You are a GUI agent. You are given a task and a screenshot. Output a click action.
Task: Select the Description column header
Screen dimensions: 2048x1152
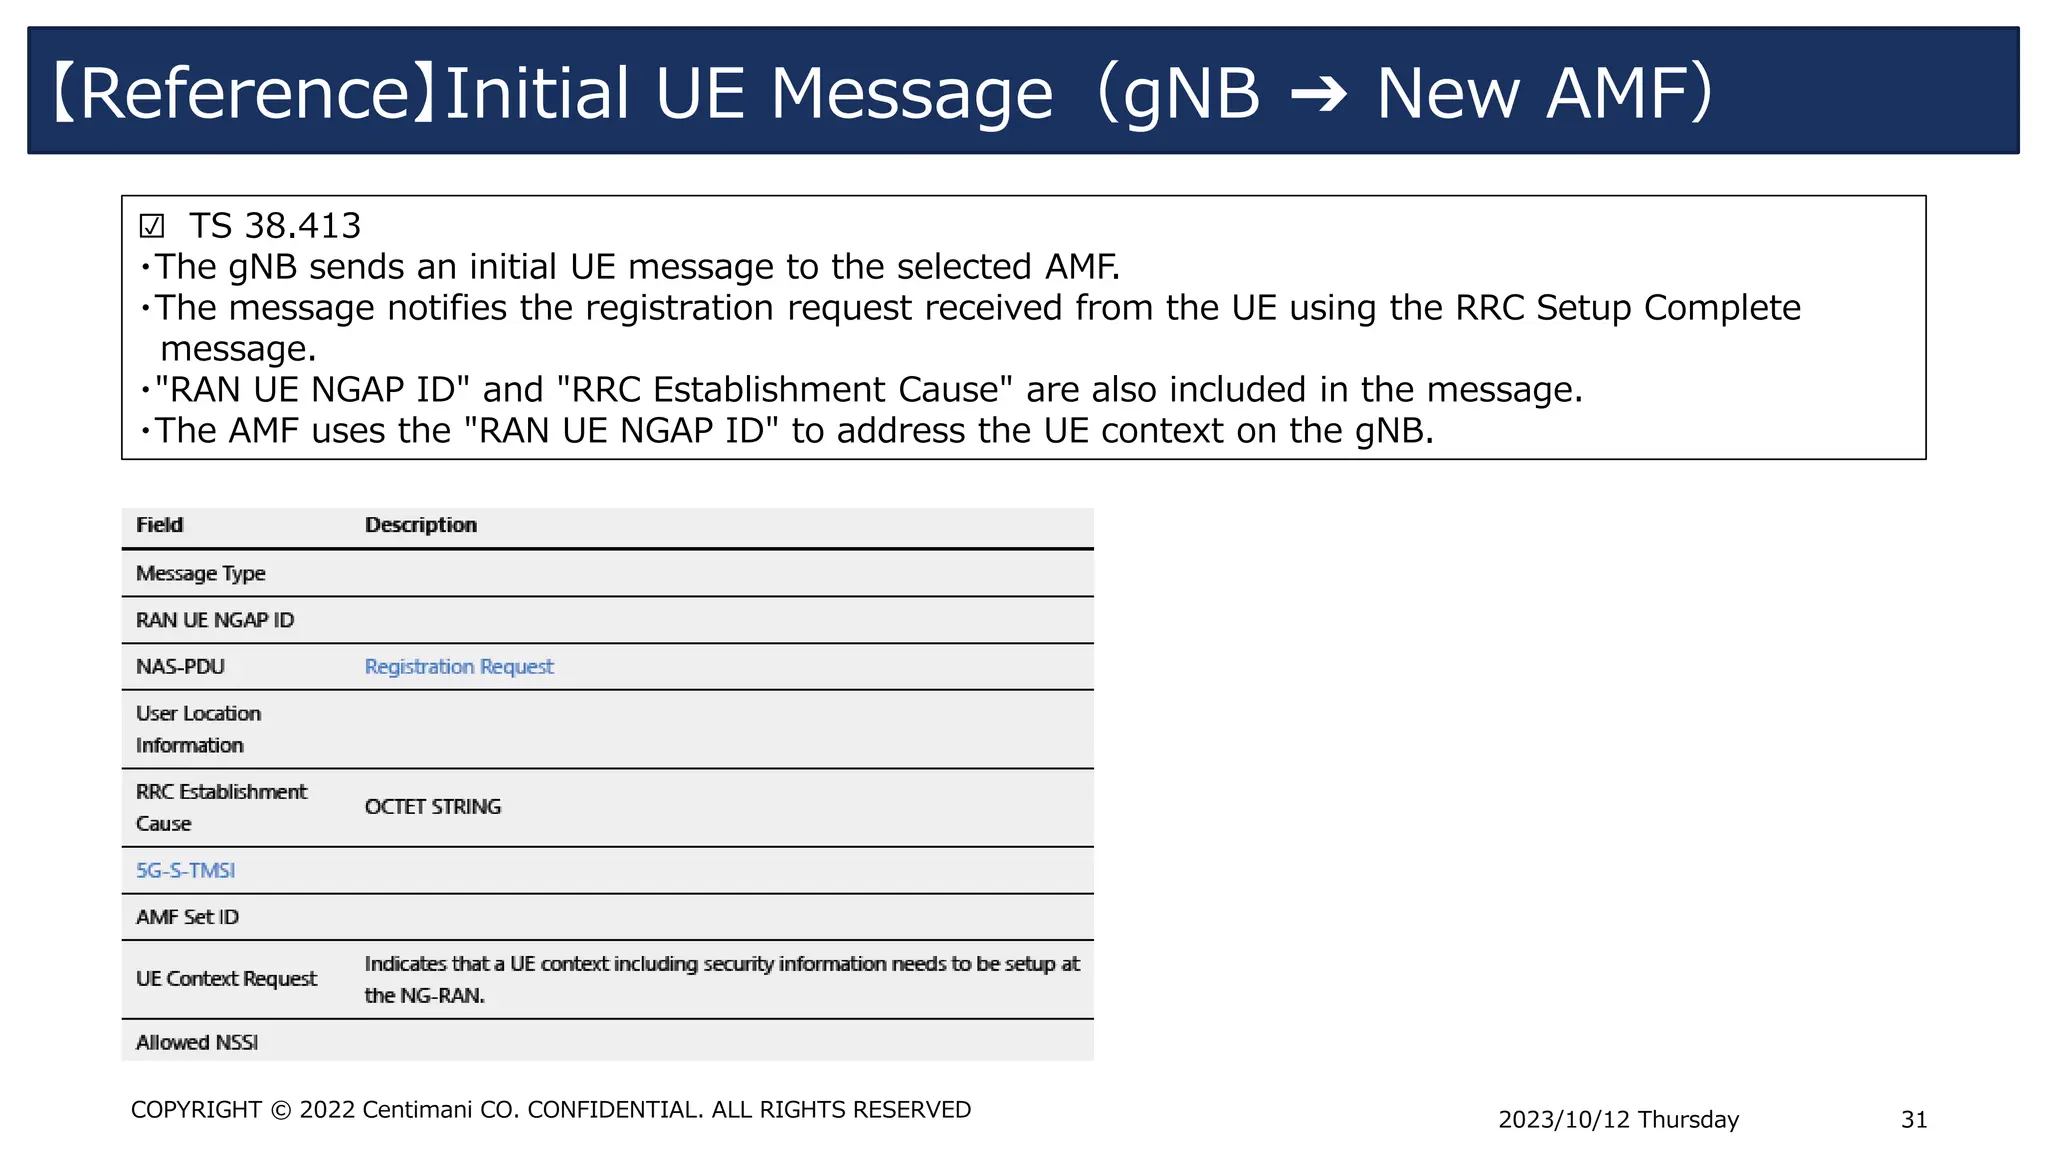420,525
